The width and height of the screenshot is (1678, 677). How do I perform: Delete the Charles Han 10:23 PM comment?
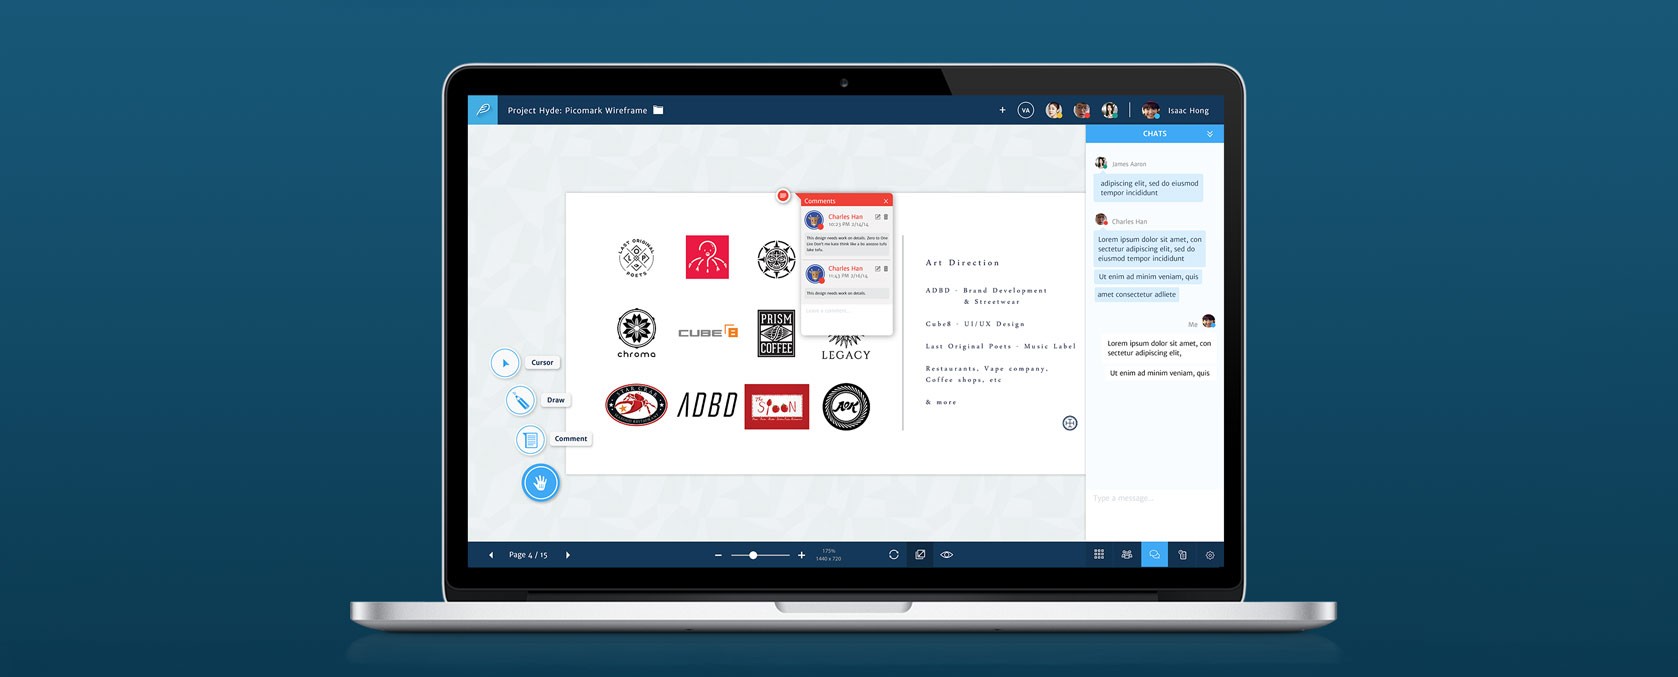(886, 217)
